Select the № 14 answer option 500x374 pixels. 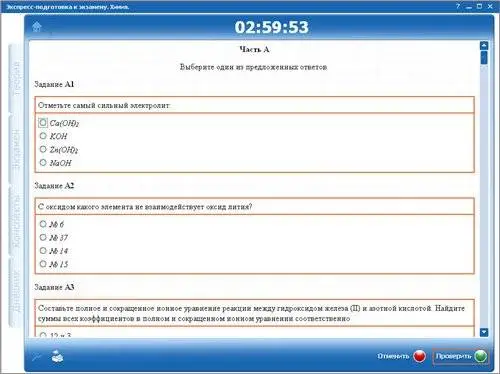pos(43,251)
